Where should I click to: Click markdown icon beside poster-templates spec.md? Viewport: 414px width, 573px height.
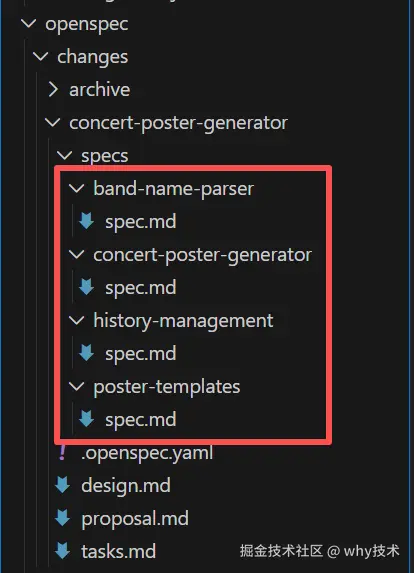(87, 419)
